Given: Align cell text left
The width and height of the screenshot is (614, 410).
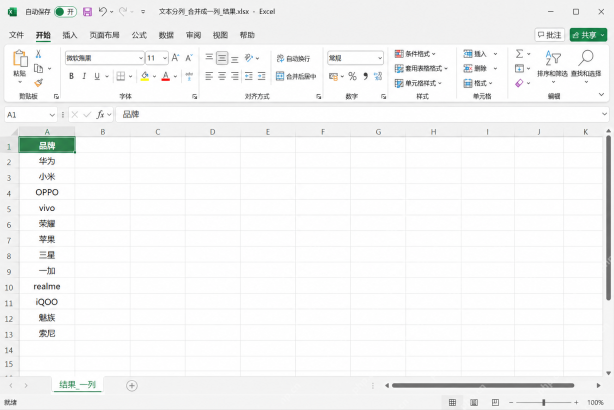Looking at the screenshot, I should (x=209, y=76).
